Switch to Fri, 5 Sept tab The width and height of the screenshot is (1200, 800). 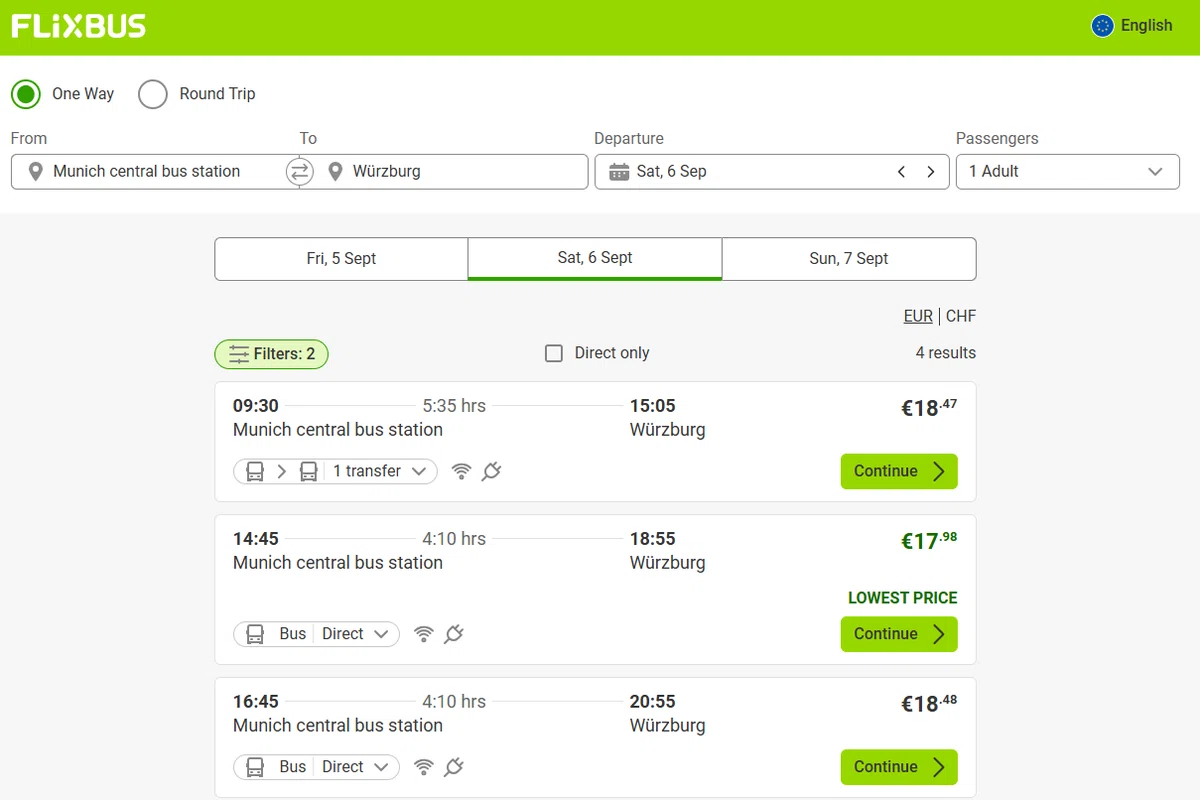point(341,259)
